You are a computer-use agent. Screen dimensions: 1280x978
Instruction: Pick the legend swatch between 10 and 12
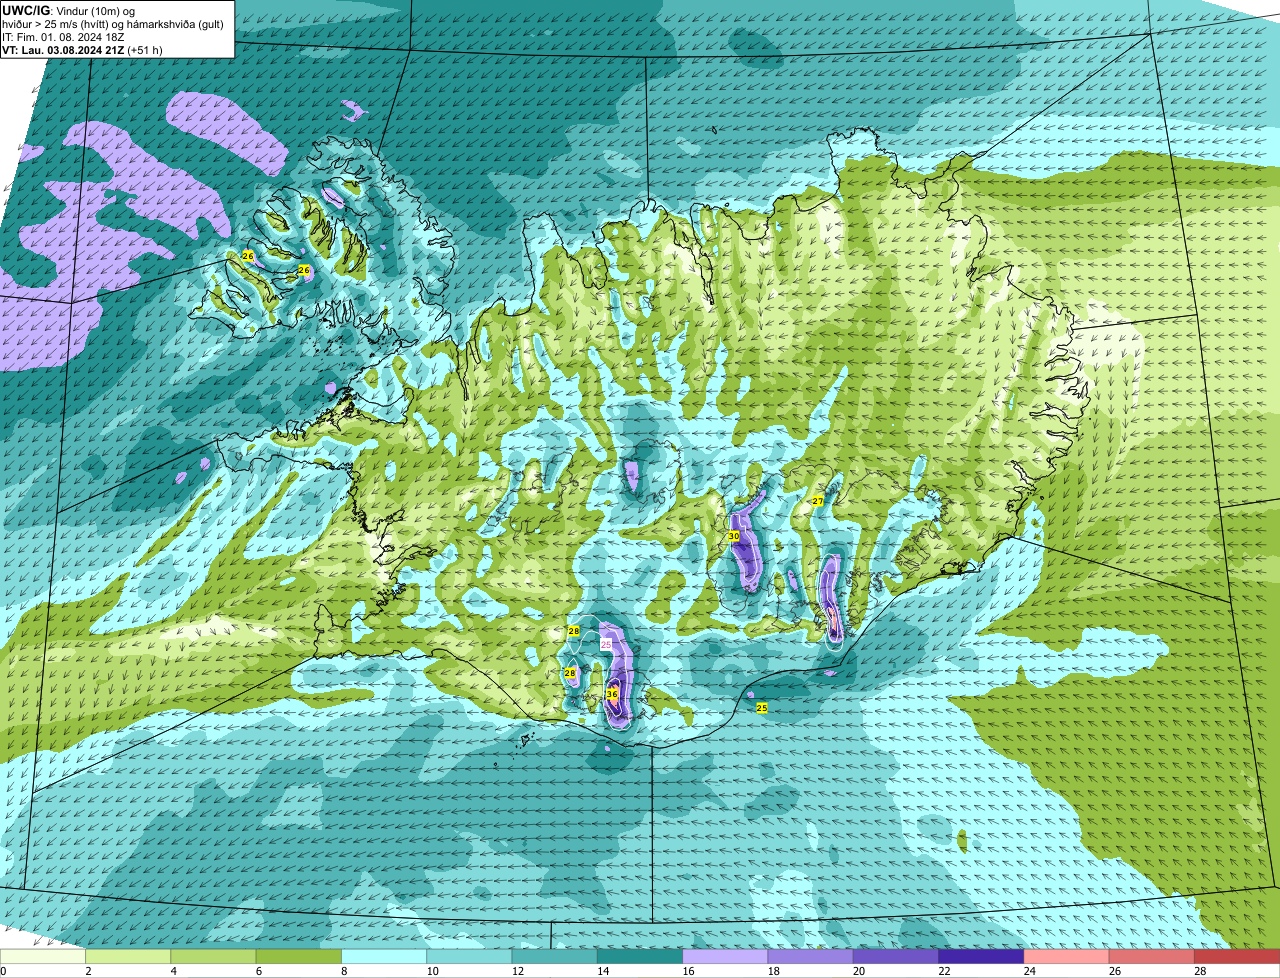(x=469, y=956)
